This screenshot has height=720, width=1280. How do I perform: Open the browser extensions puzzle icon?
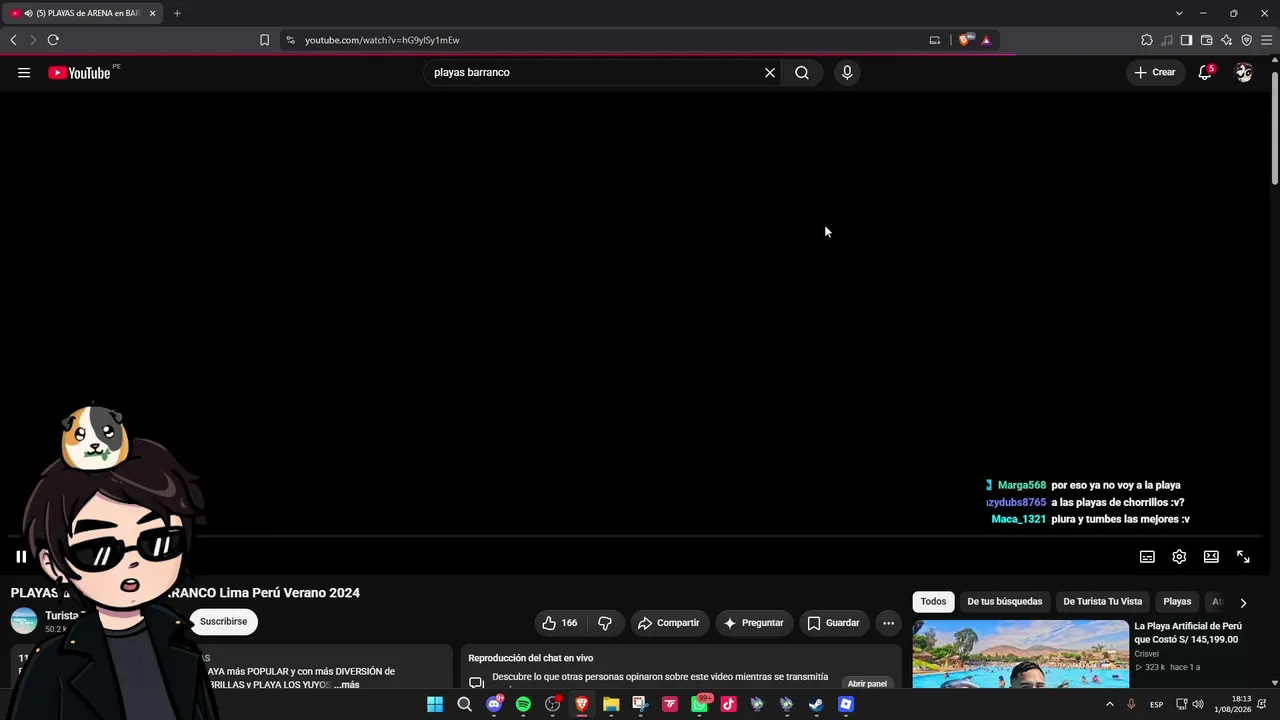[x=1147, y=40]
